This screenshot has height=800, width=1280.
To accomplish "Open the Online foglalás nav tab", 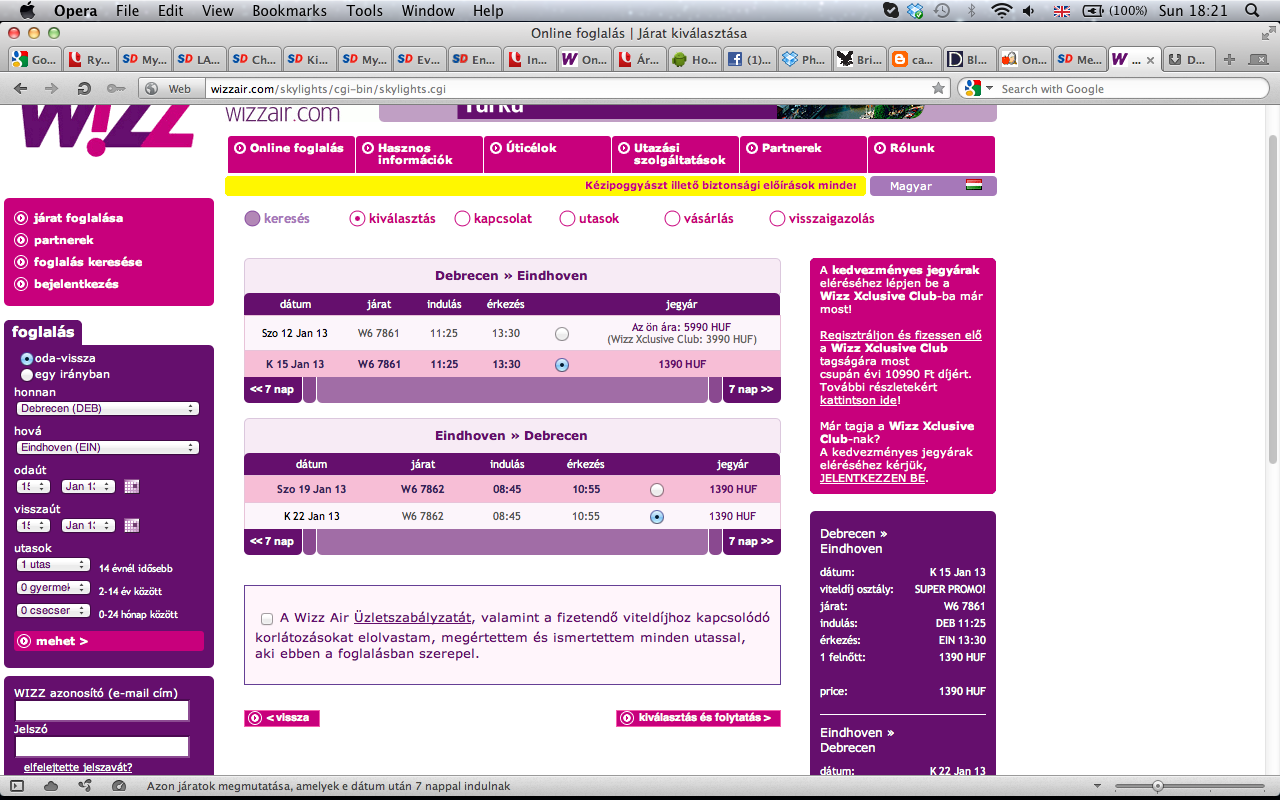I will [x=291, y=155].
